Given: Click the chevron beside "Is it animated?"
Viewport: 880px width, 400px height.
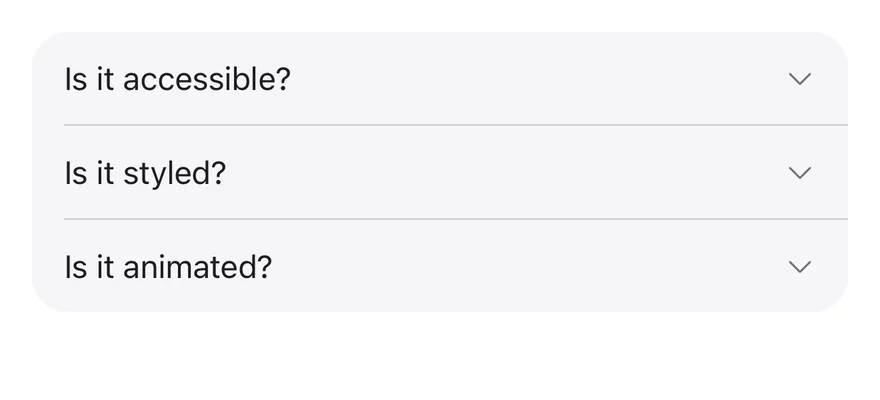Looking at the screenshot, I should (800, 266).
